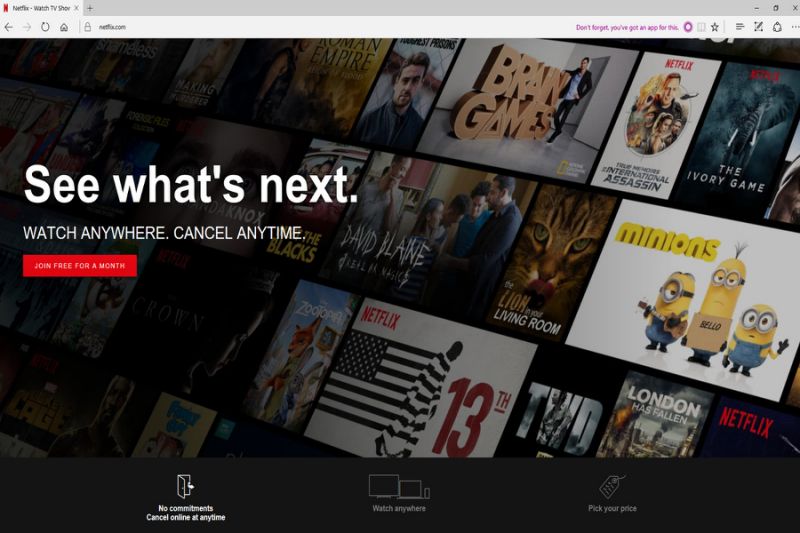
Task: Minimize the browser window
Action: [x=757, y=8]
